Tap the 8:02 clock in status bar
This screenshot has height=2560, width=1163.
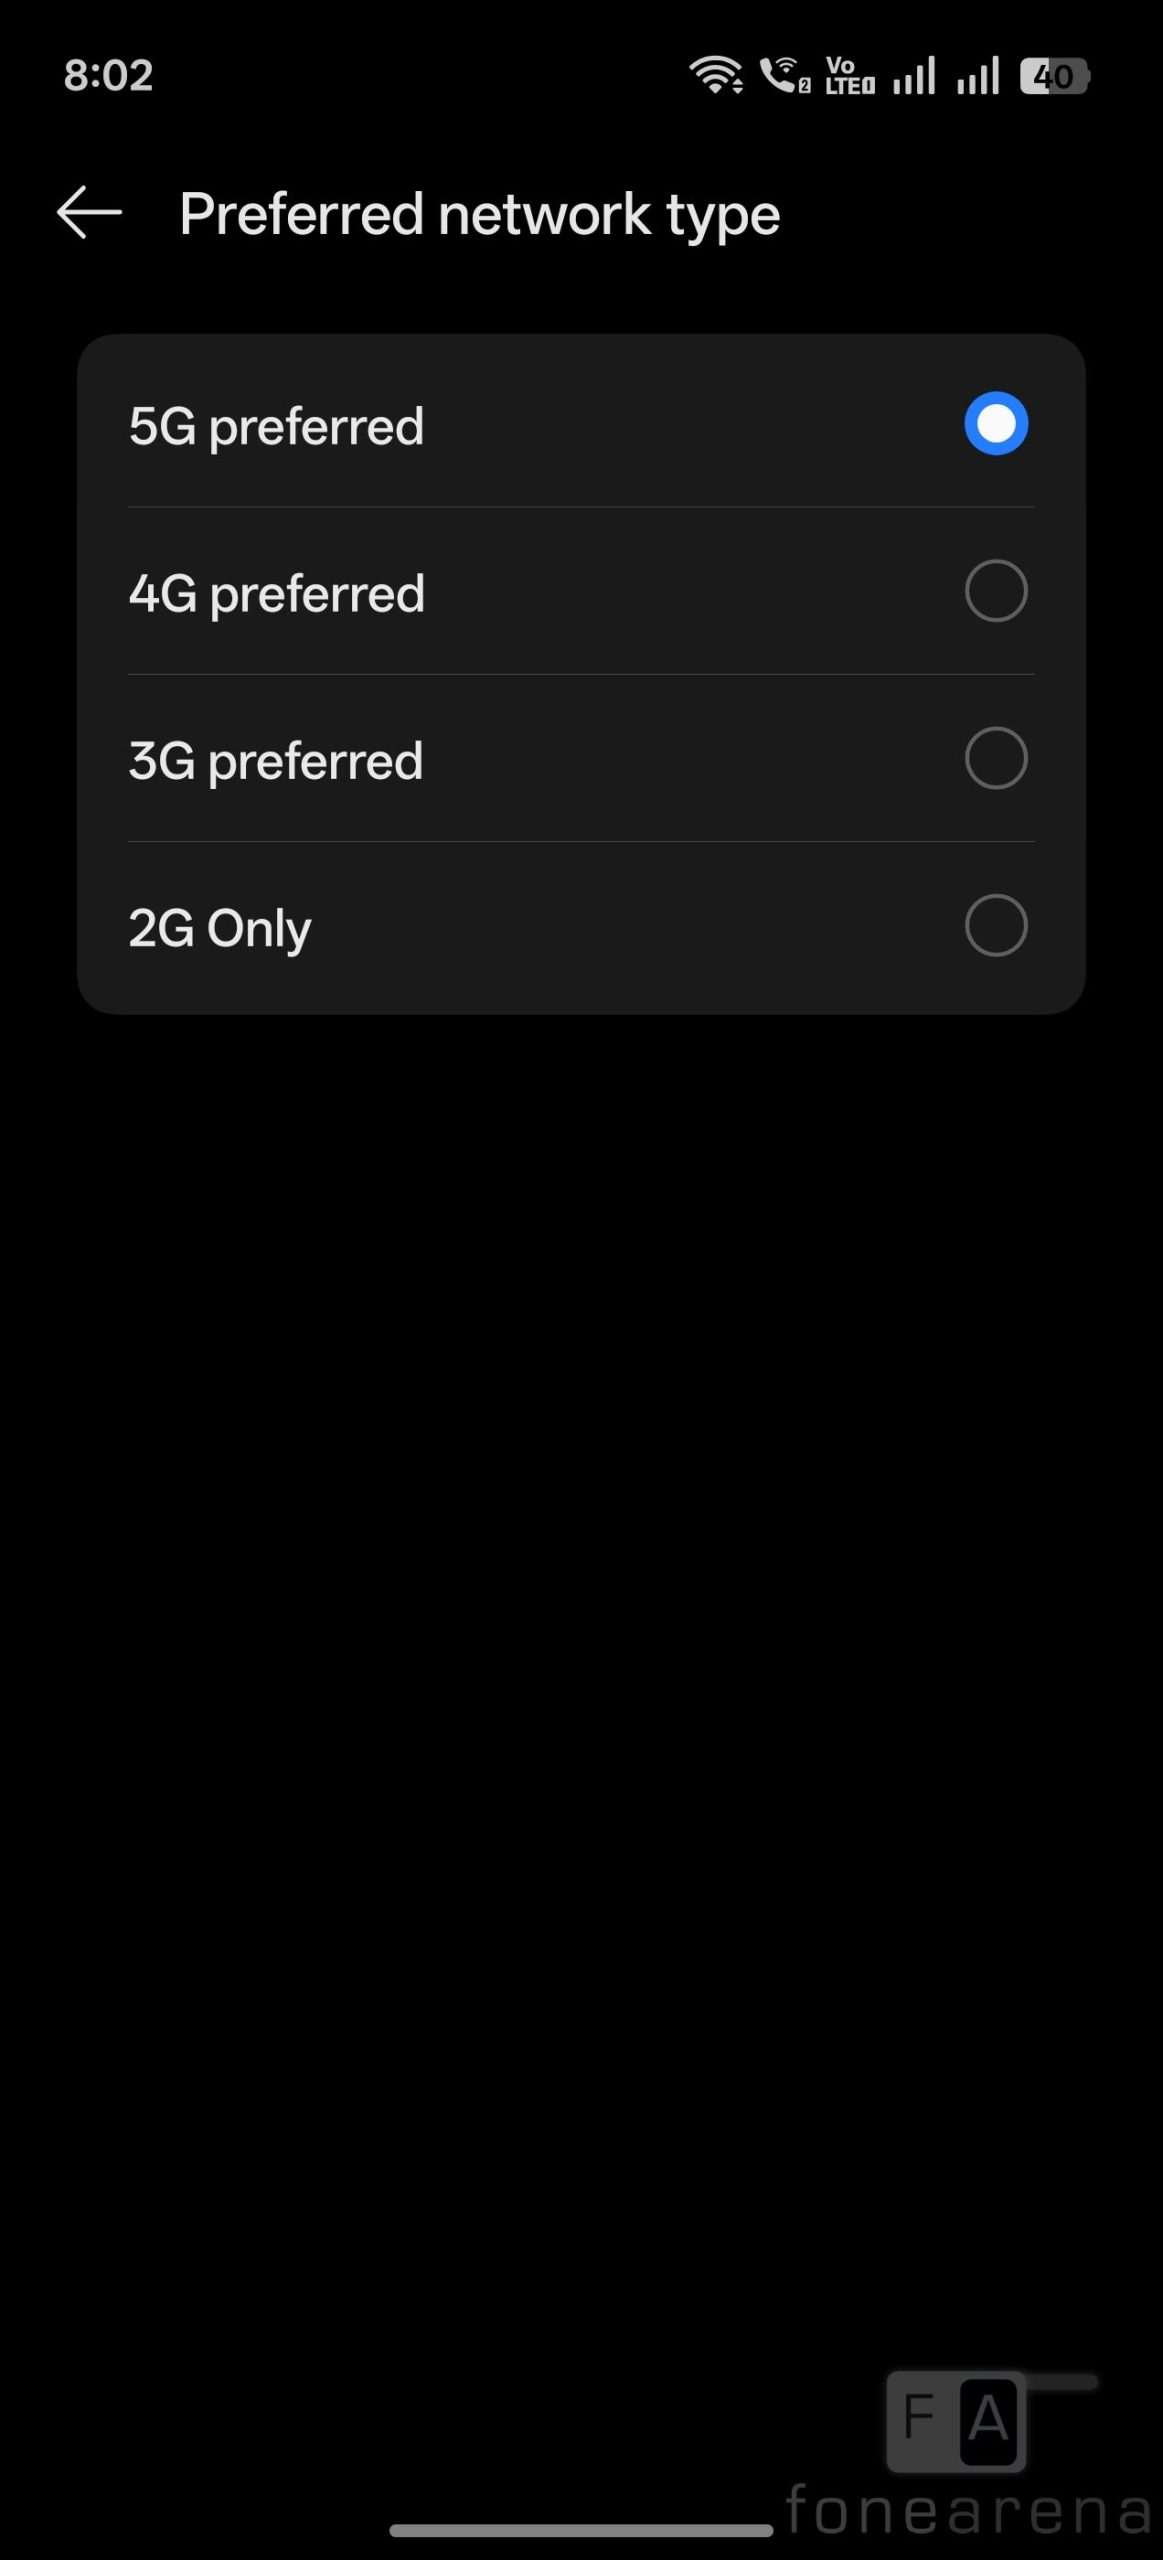tap(108, 76)
